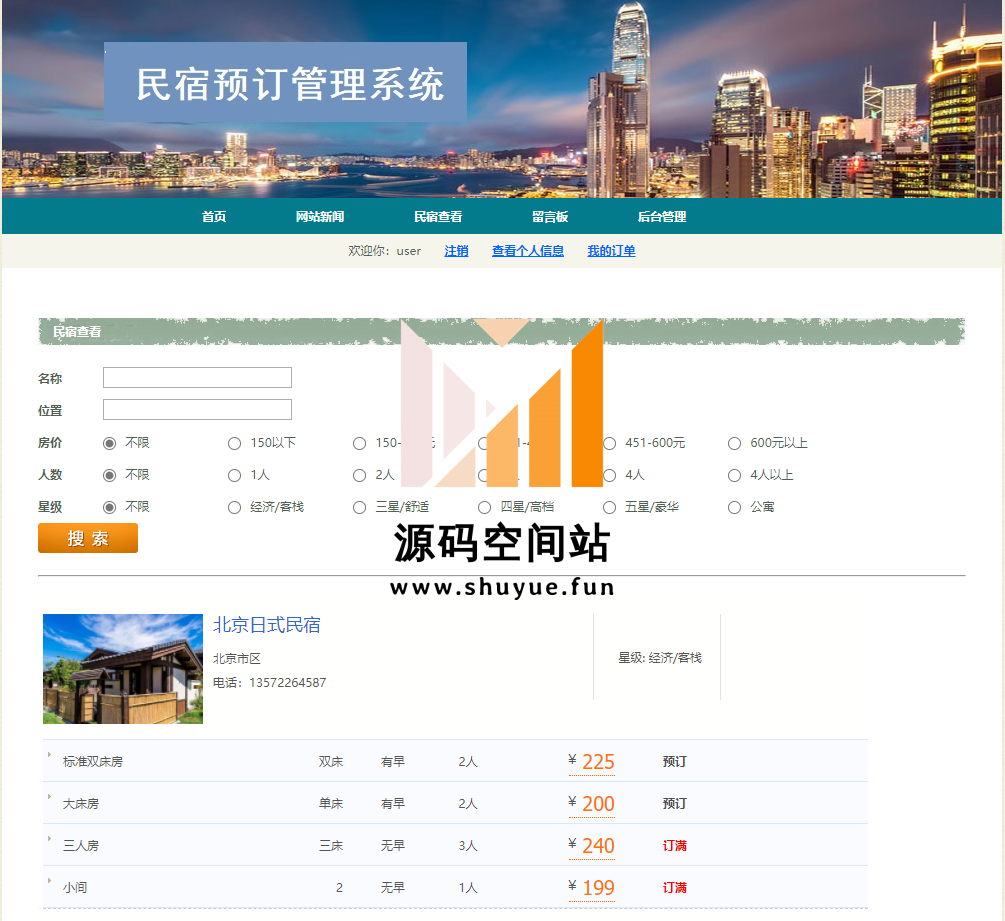This screenshot has width=1005, height=921.
Task: Open the 北京日式民宿 listing title link
Action: tap(267, 625)
